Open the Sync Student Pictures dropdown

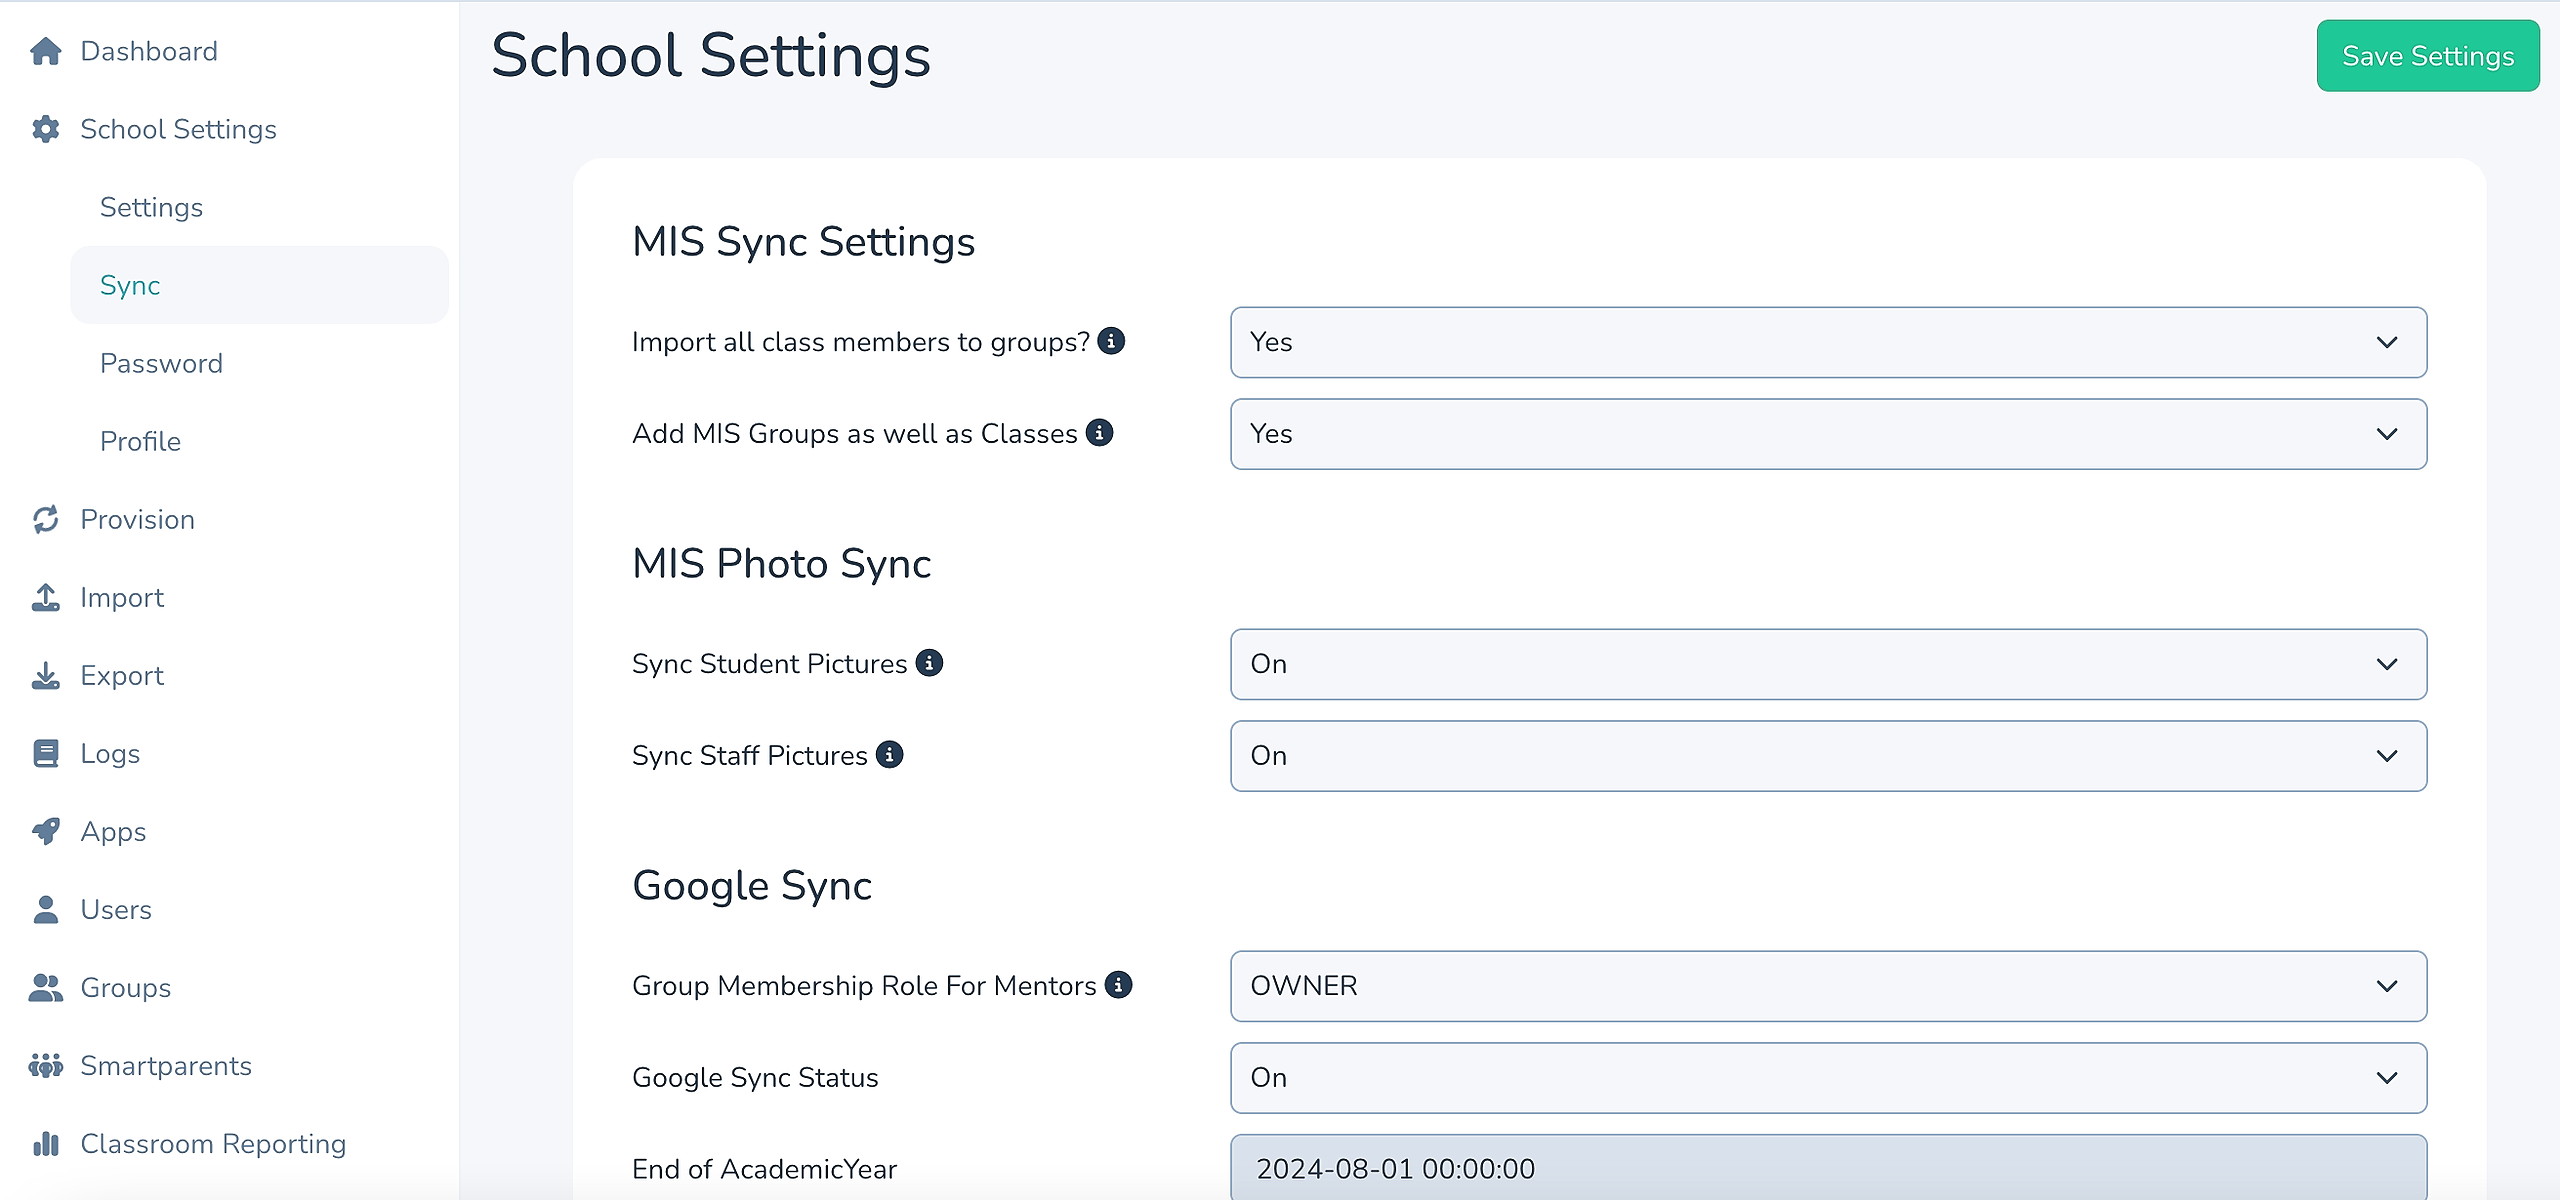click(x=1827, y=664)
